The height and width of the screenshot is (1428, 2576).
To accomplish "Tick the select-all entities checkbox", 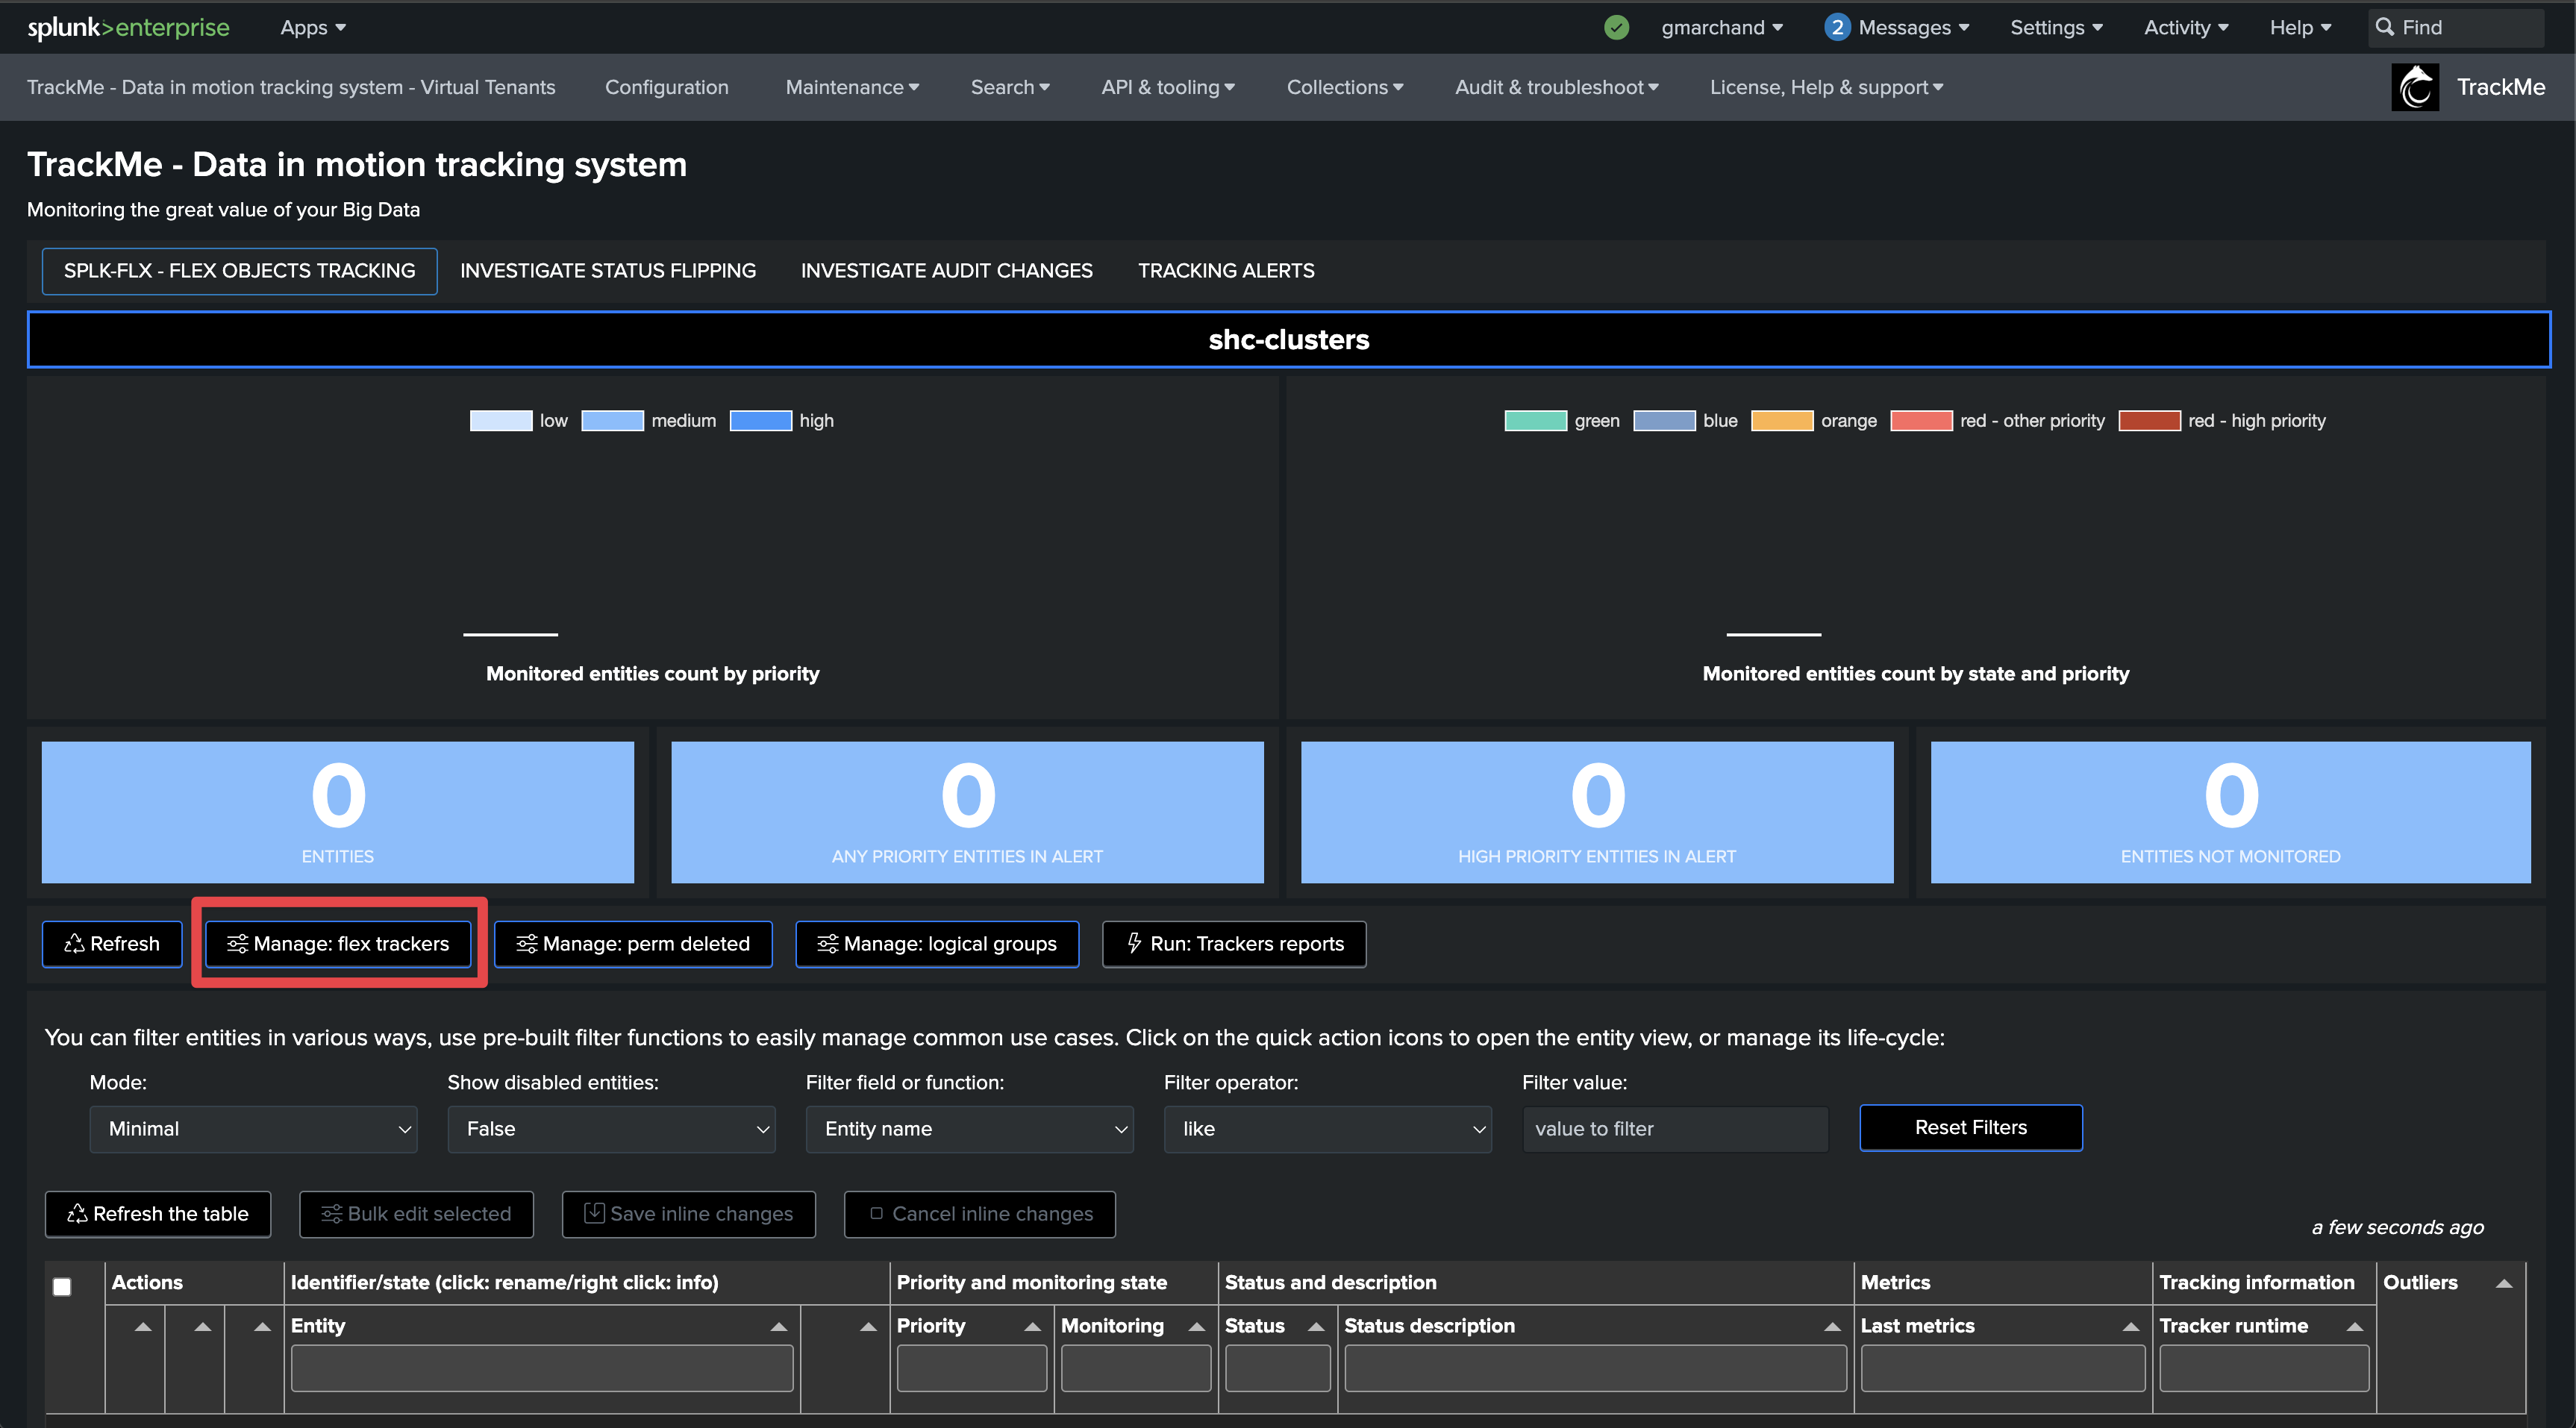I will [x=62, y=1286].
